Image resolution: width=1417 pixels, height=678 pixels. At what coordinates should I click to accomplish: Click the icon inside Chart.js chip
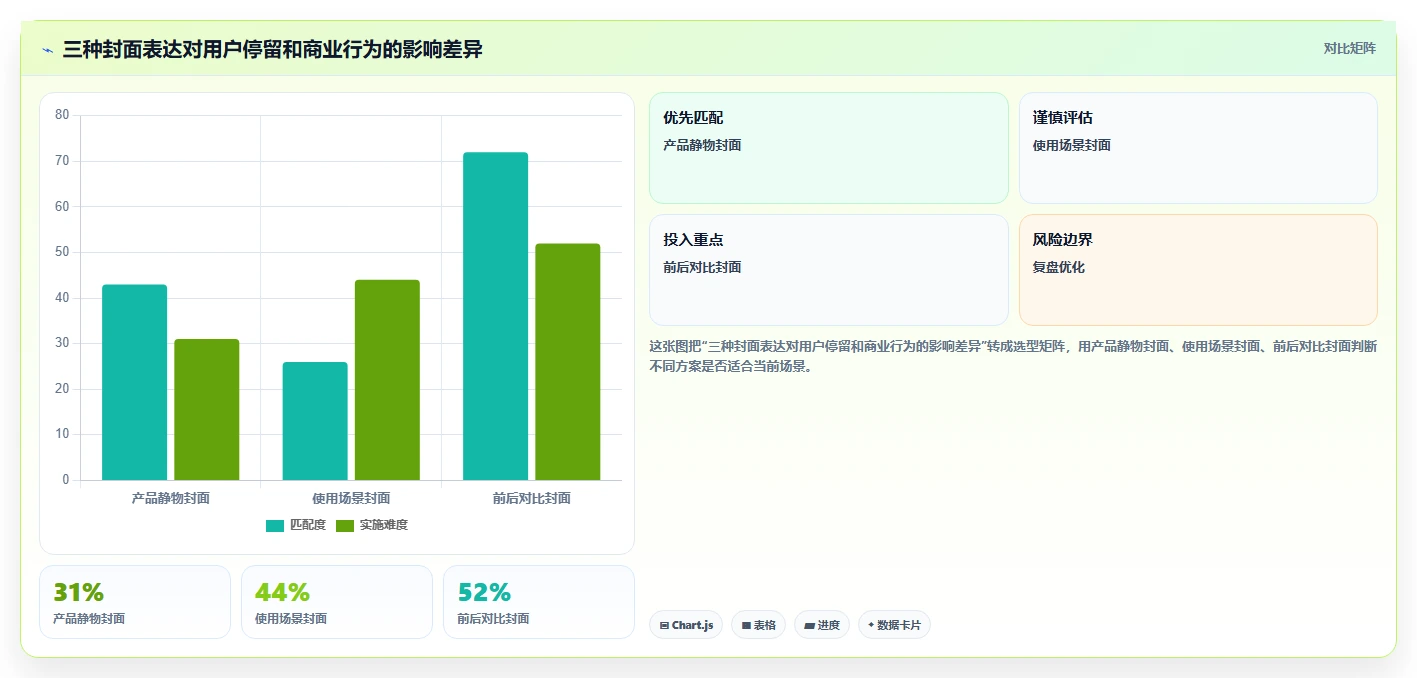point(664,625)
